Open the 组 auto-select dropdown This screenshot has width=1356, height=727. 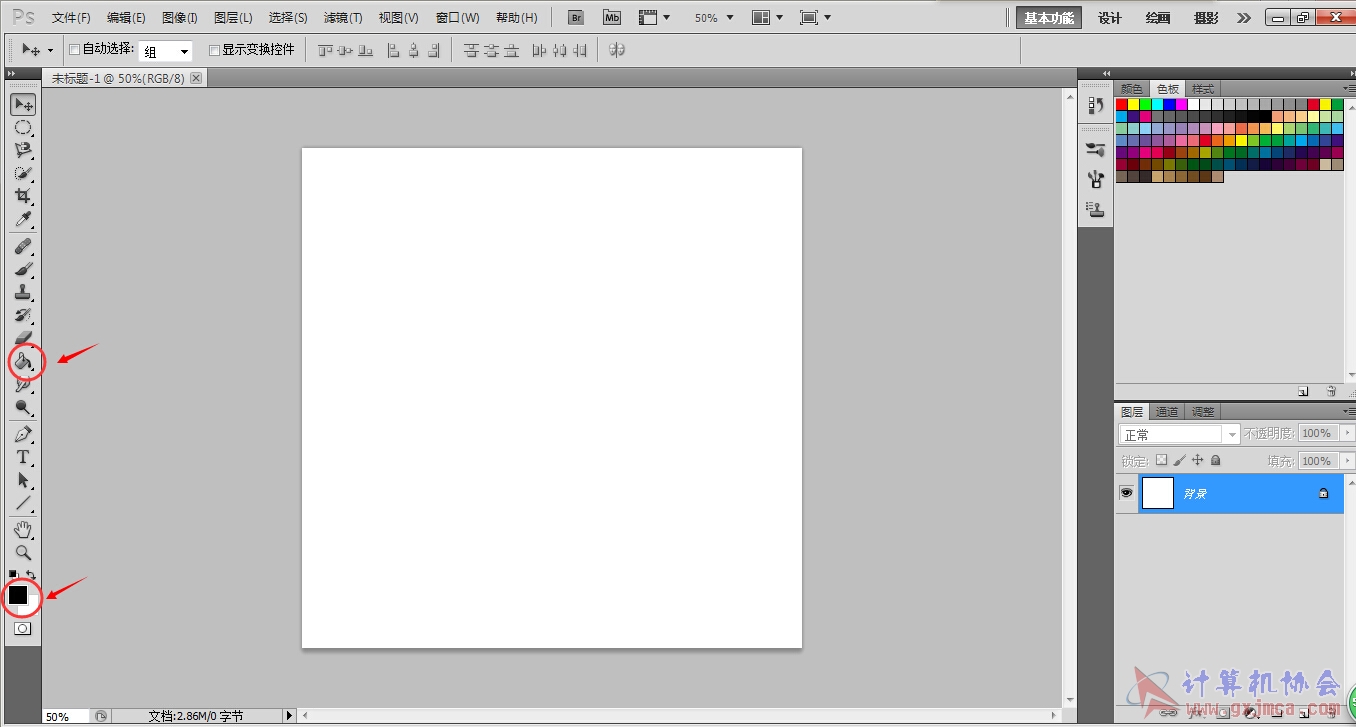click(x=165, y=51)
